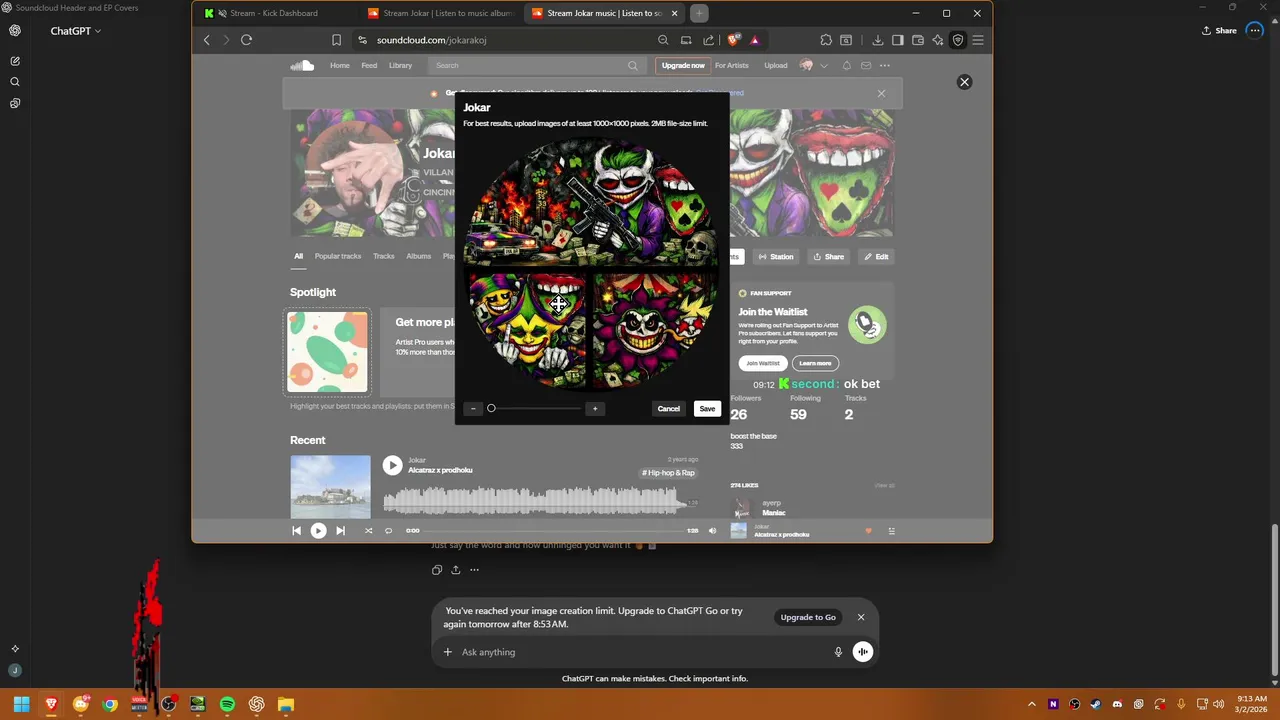Open SoundCloud messages envelope
This screenshot has width=1280, height=720.
[865, 65]
